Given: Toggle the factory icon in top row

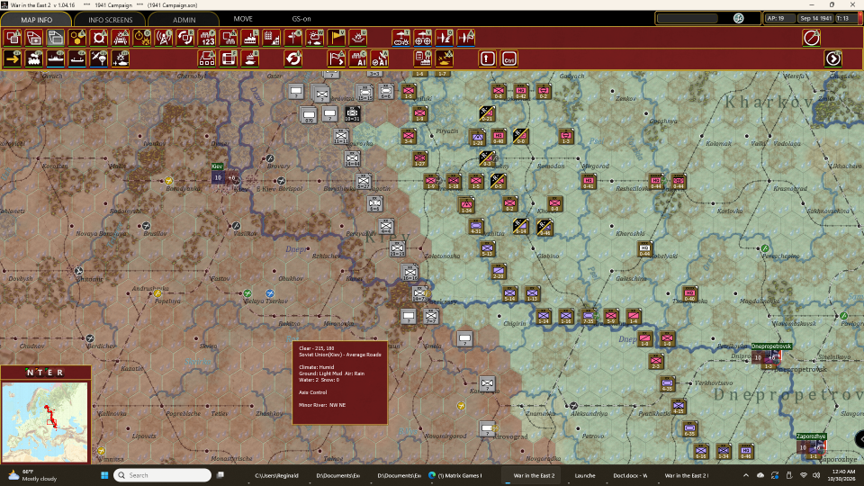Looking at the screenshot, I should click(x=250, y=38).
